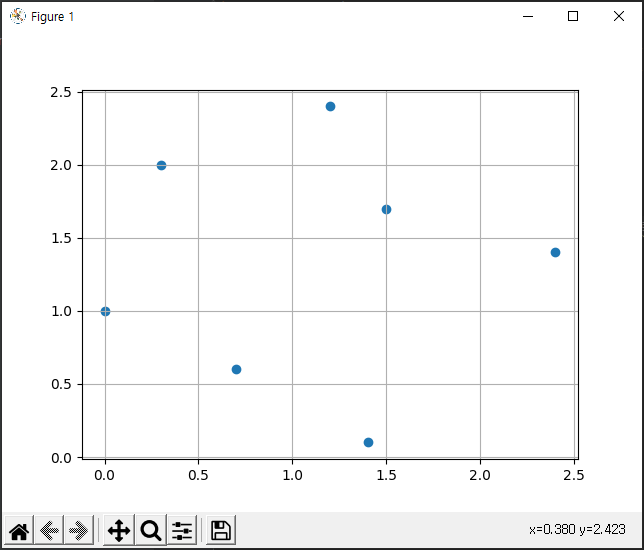Screen dimensions: 644x550
Task: Activate the Pan/move axes tool
Action: 119,530
